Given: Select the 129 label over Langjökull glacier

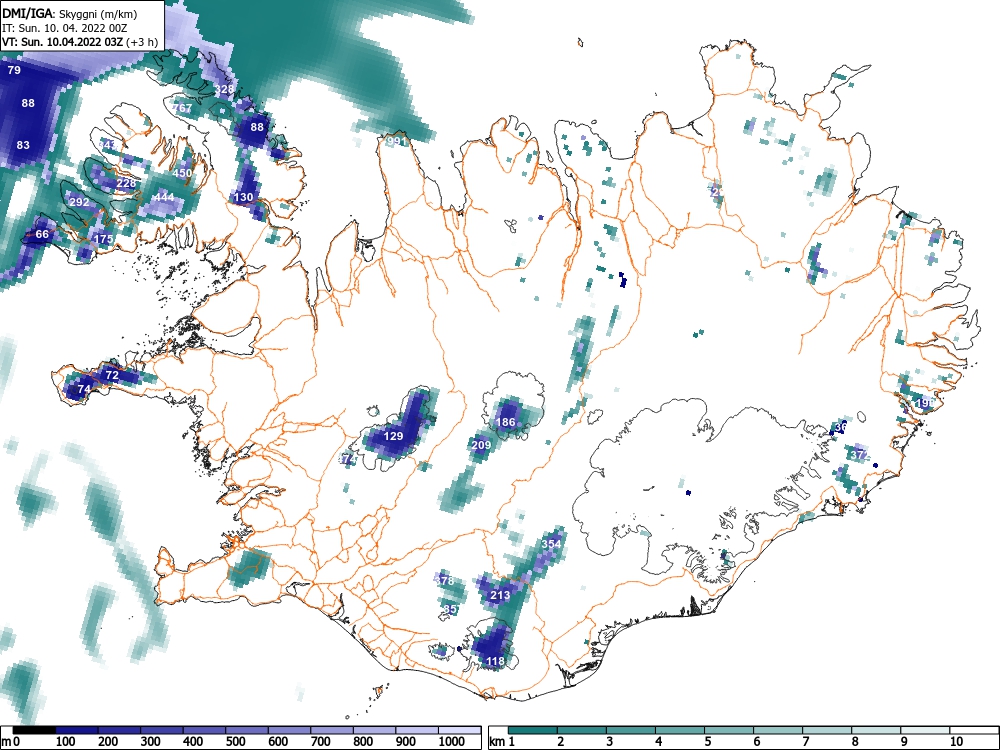Looking at the screenshot, I should 393,436.
